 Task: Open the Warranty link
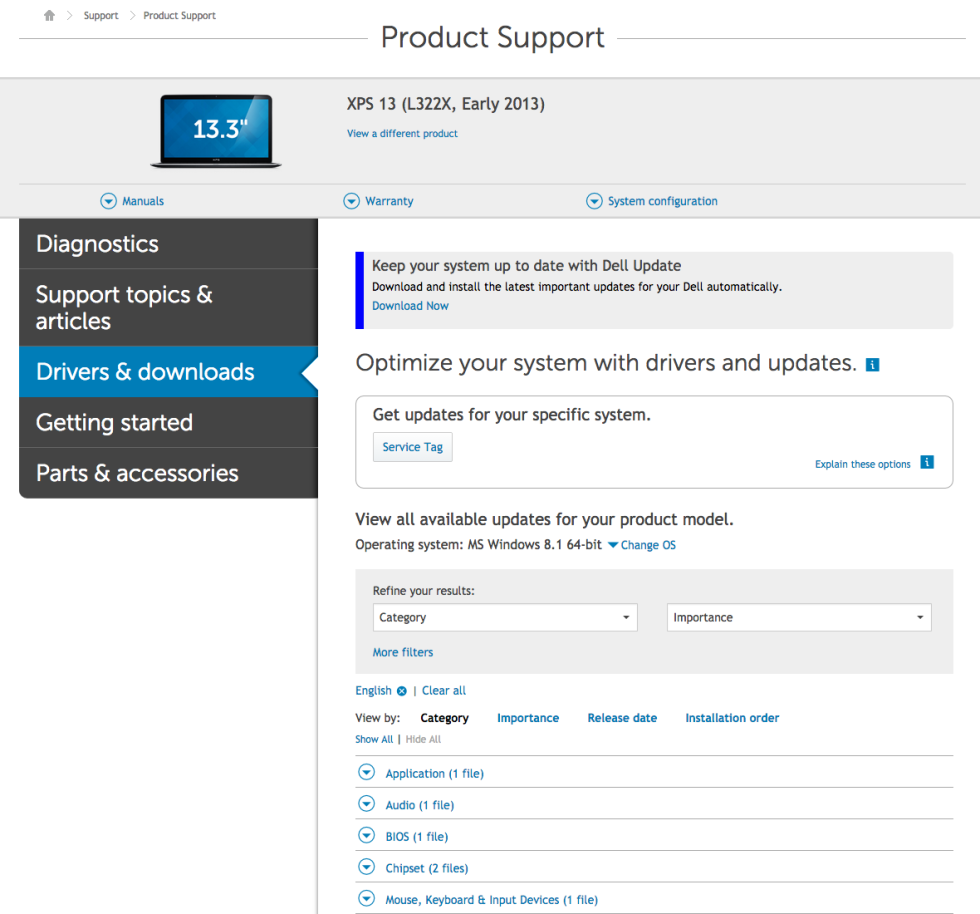coord(389,201)
